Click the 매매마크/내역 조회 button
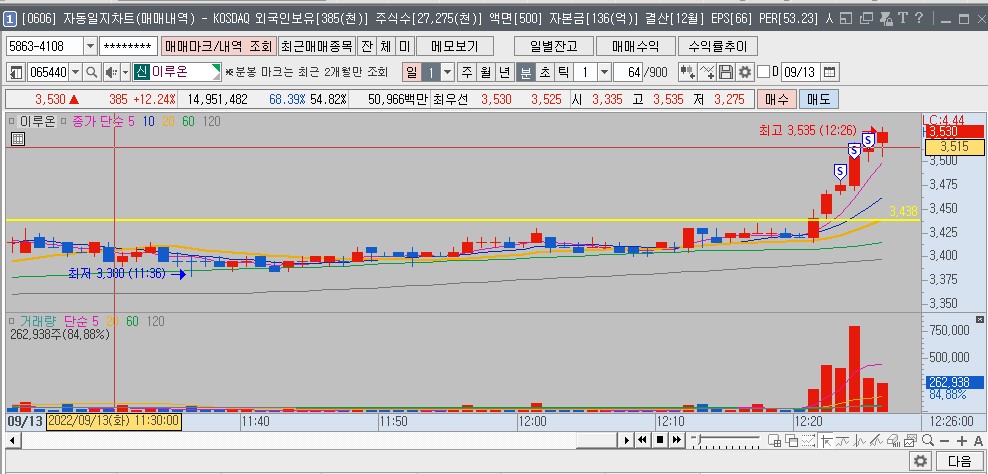 [219, 46]
